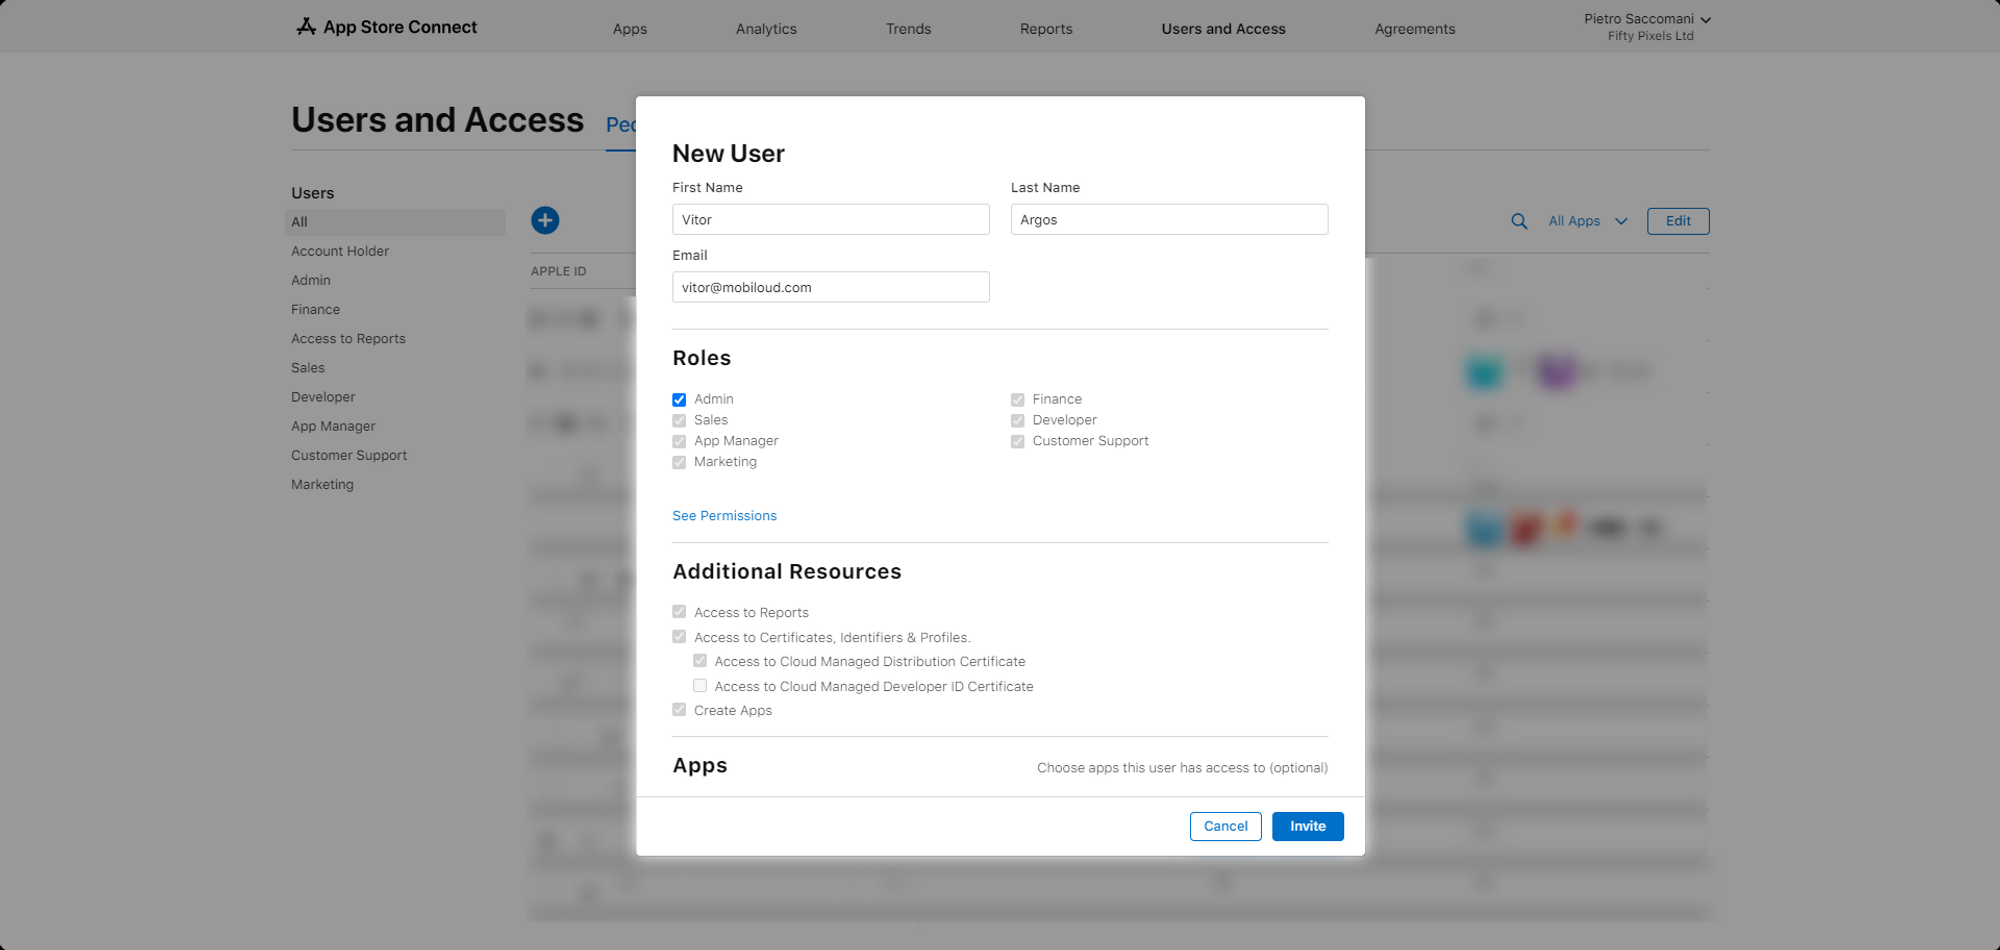Toggle the Finance role checkbox

pos(1017,400)
